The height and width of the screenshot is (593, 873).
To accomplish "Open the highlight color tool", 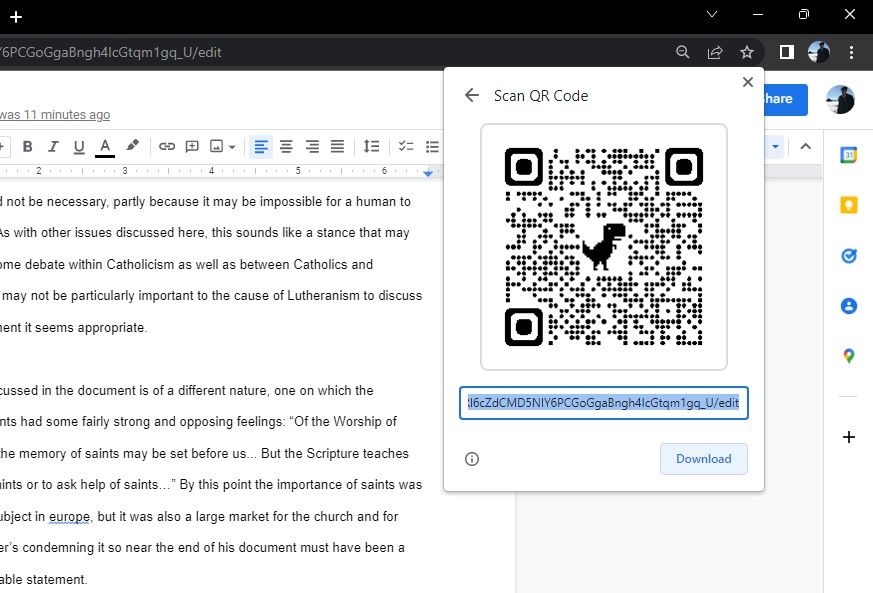I will coord(131,146).
